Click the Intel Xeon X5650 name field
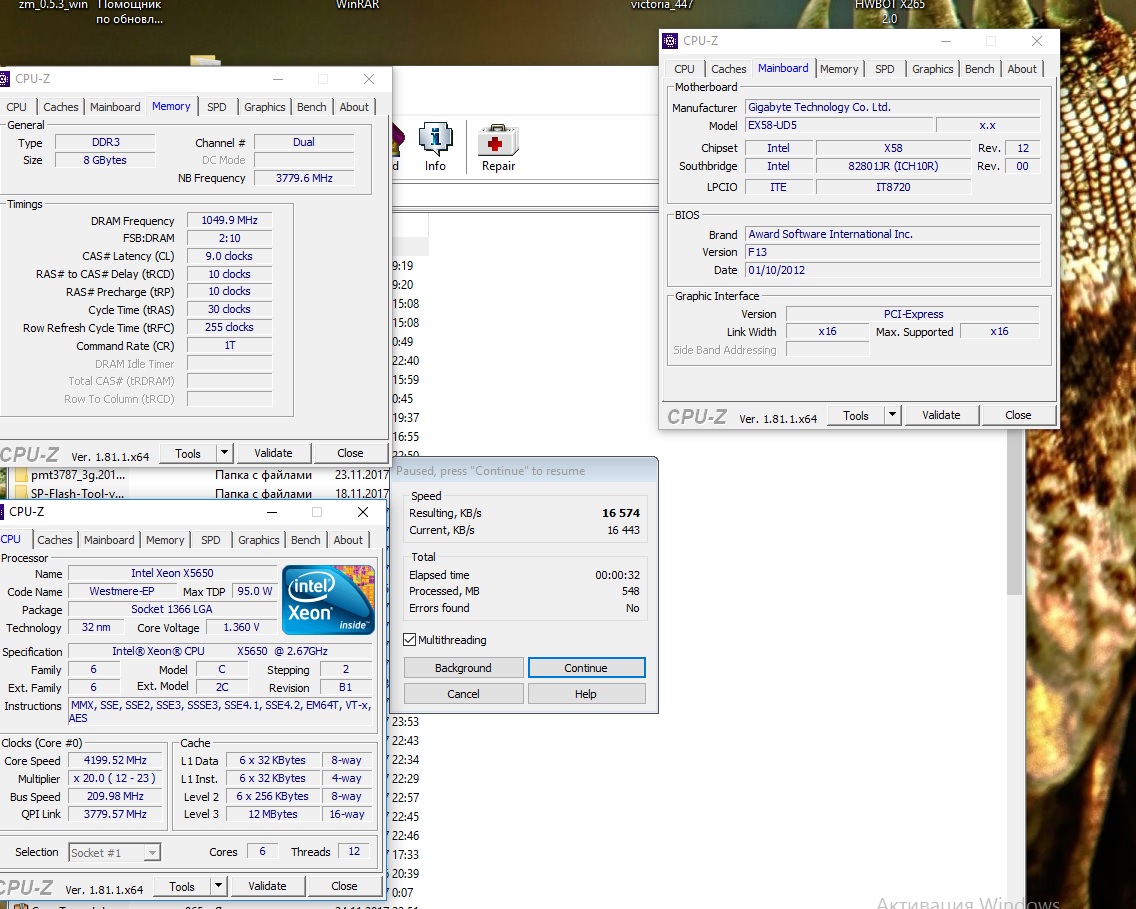The width and height of the screenshot is (1136, 909). click(x=172, y=573)
